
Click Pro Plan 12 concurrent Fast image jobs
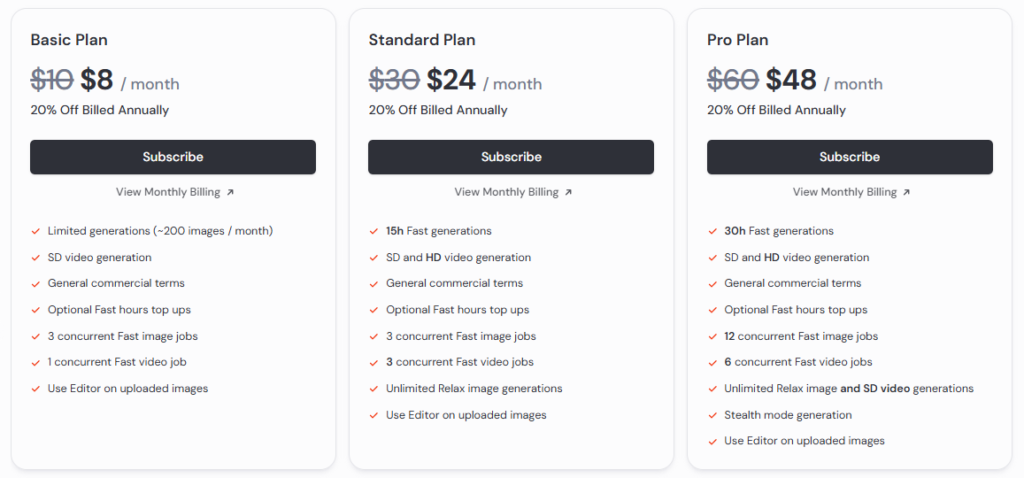coord(801,336)
